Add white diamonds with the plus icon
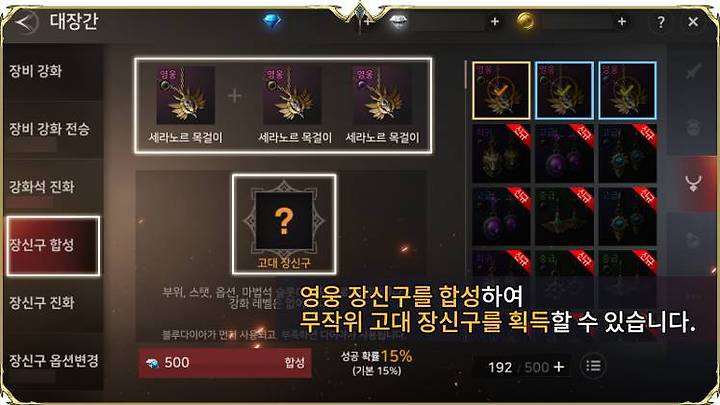This screenshot has height=405, width=720. coord(495,21)
